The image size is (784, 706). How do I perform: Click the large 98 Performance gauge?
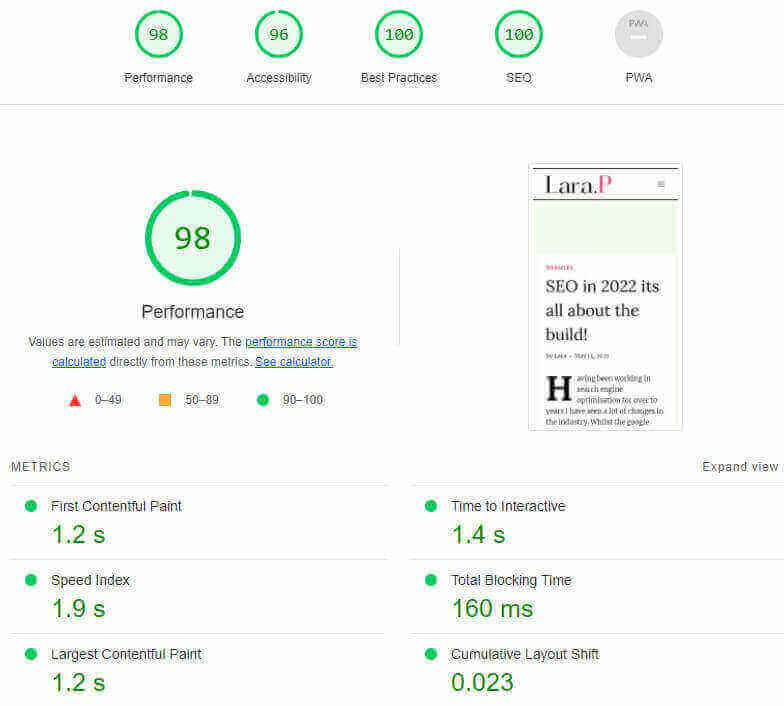(192, 238)
